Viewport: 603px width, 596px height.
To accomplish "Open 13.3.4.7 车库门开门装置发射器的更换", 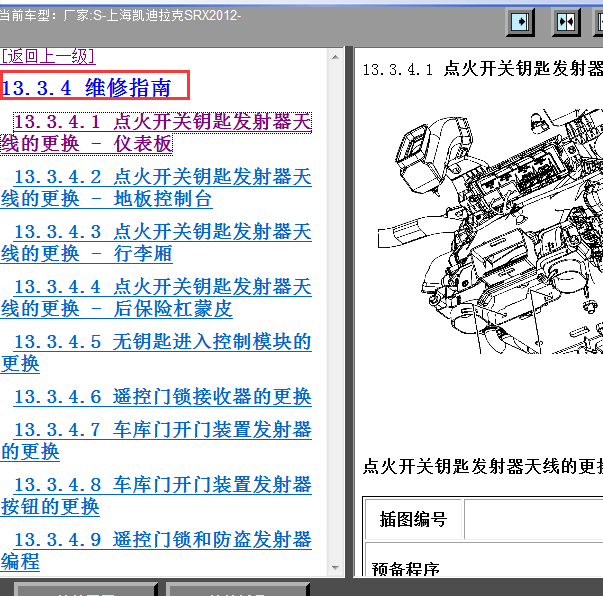I will (x=156, y=441).
